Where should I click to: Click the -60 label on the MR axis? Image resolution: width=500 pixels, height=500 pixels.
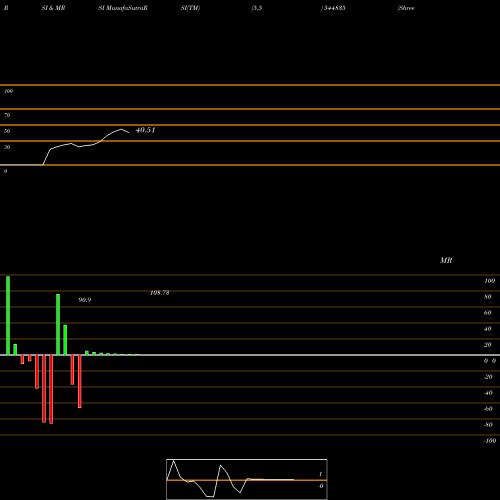(x=488, y=409)
